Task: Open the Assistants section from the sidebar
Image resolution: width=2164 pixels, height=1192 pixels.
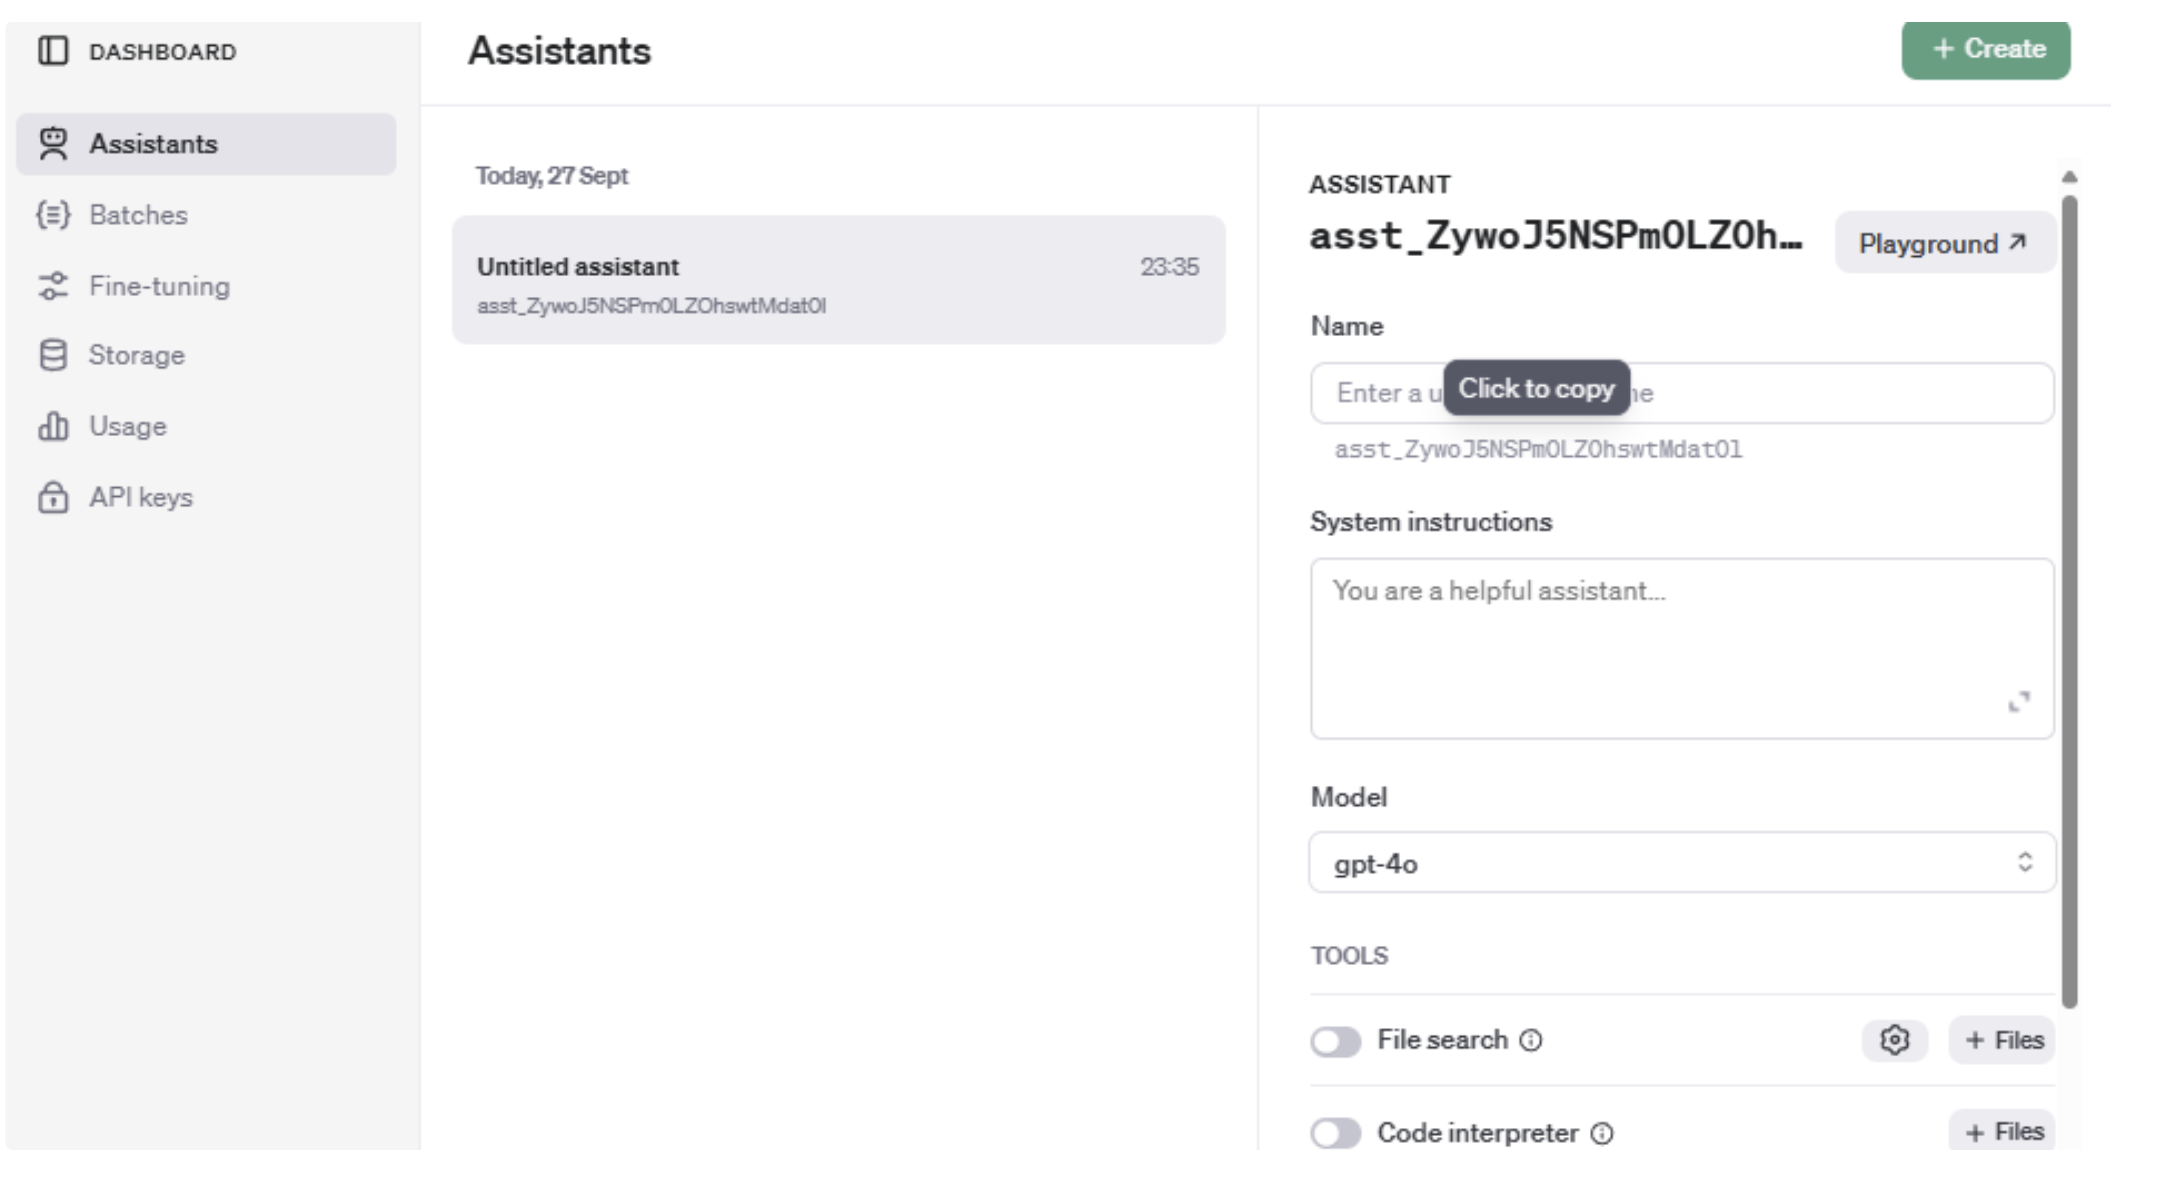Action: [x=152, y=143]
